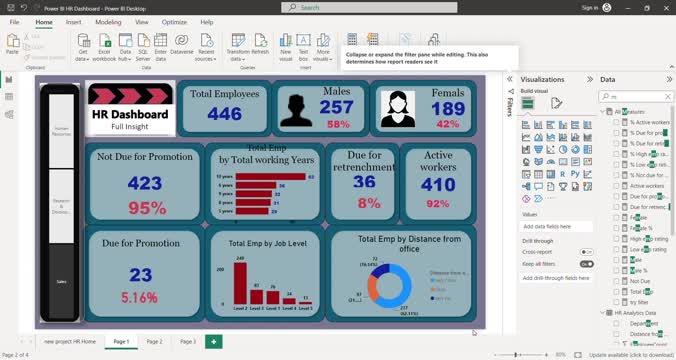The height and width of the screenshot is (360, 676).
Task: Check the Active workers measure checkbox
Action: (x=616, y=186)
